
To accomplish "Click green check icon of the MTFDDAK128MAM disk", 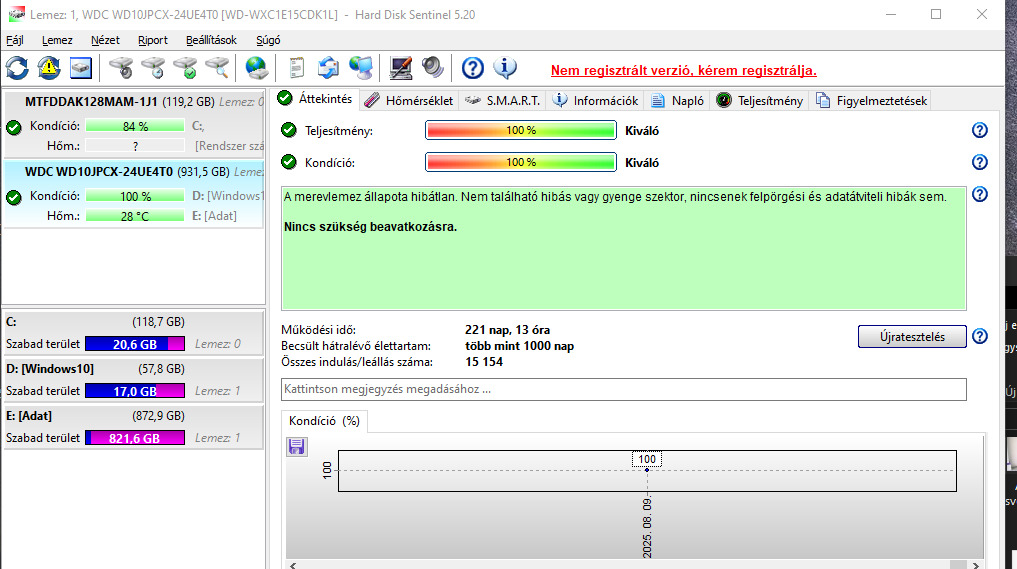I will pyautogui.click(x=14, y=127).
